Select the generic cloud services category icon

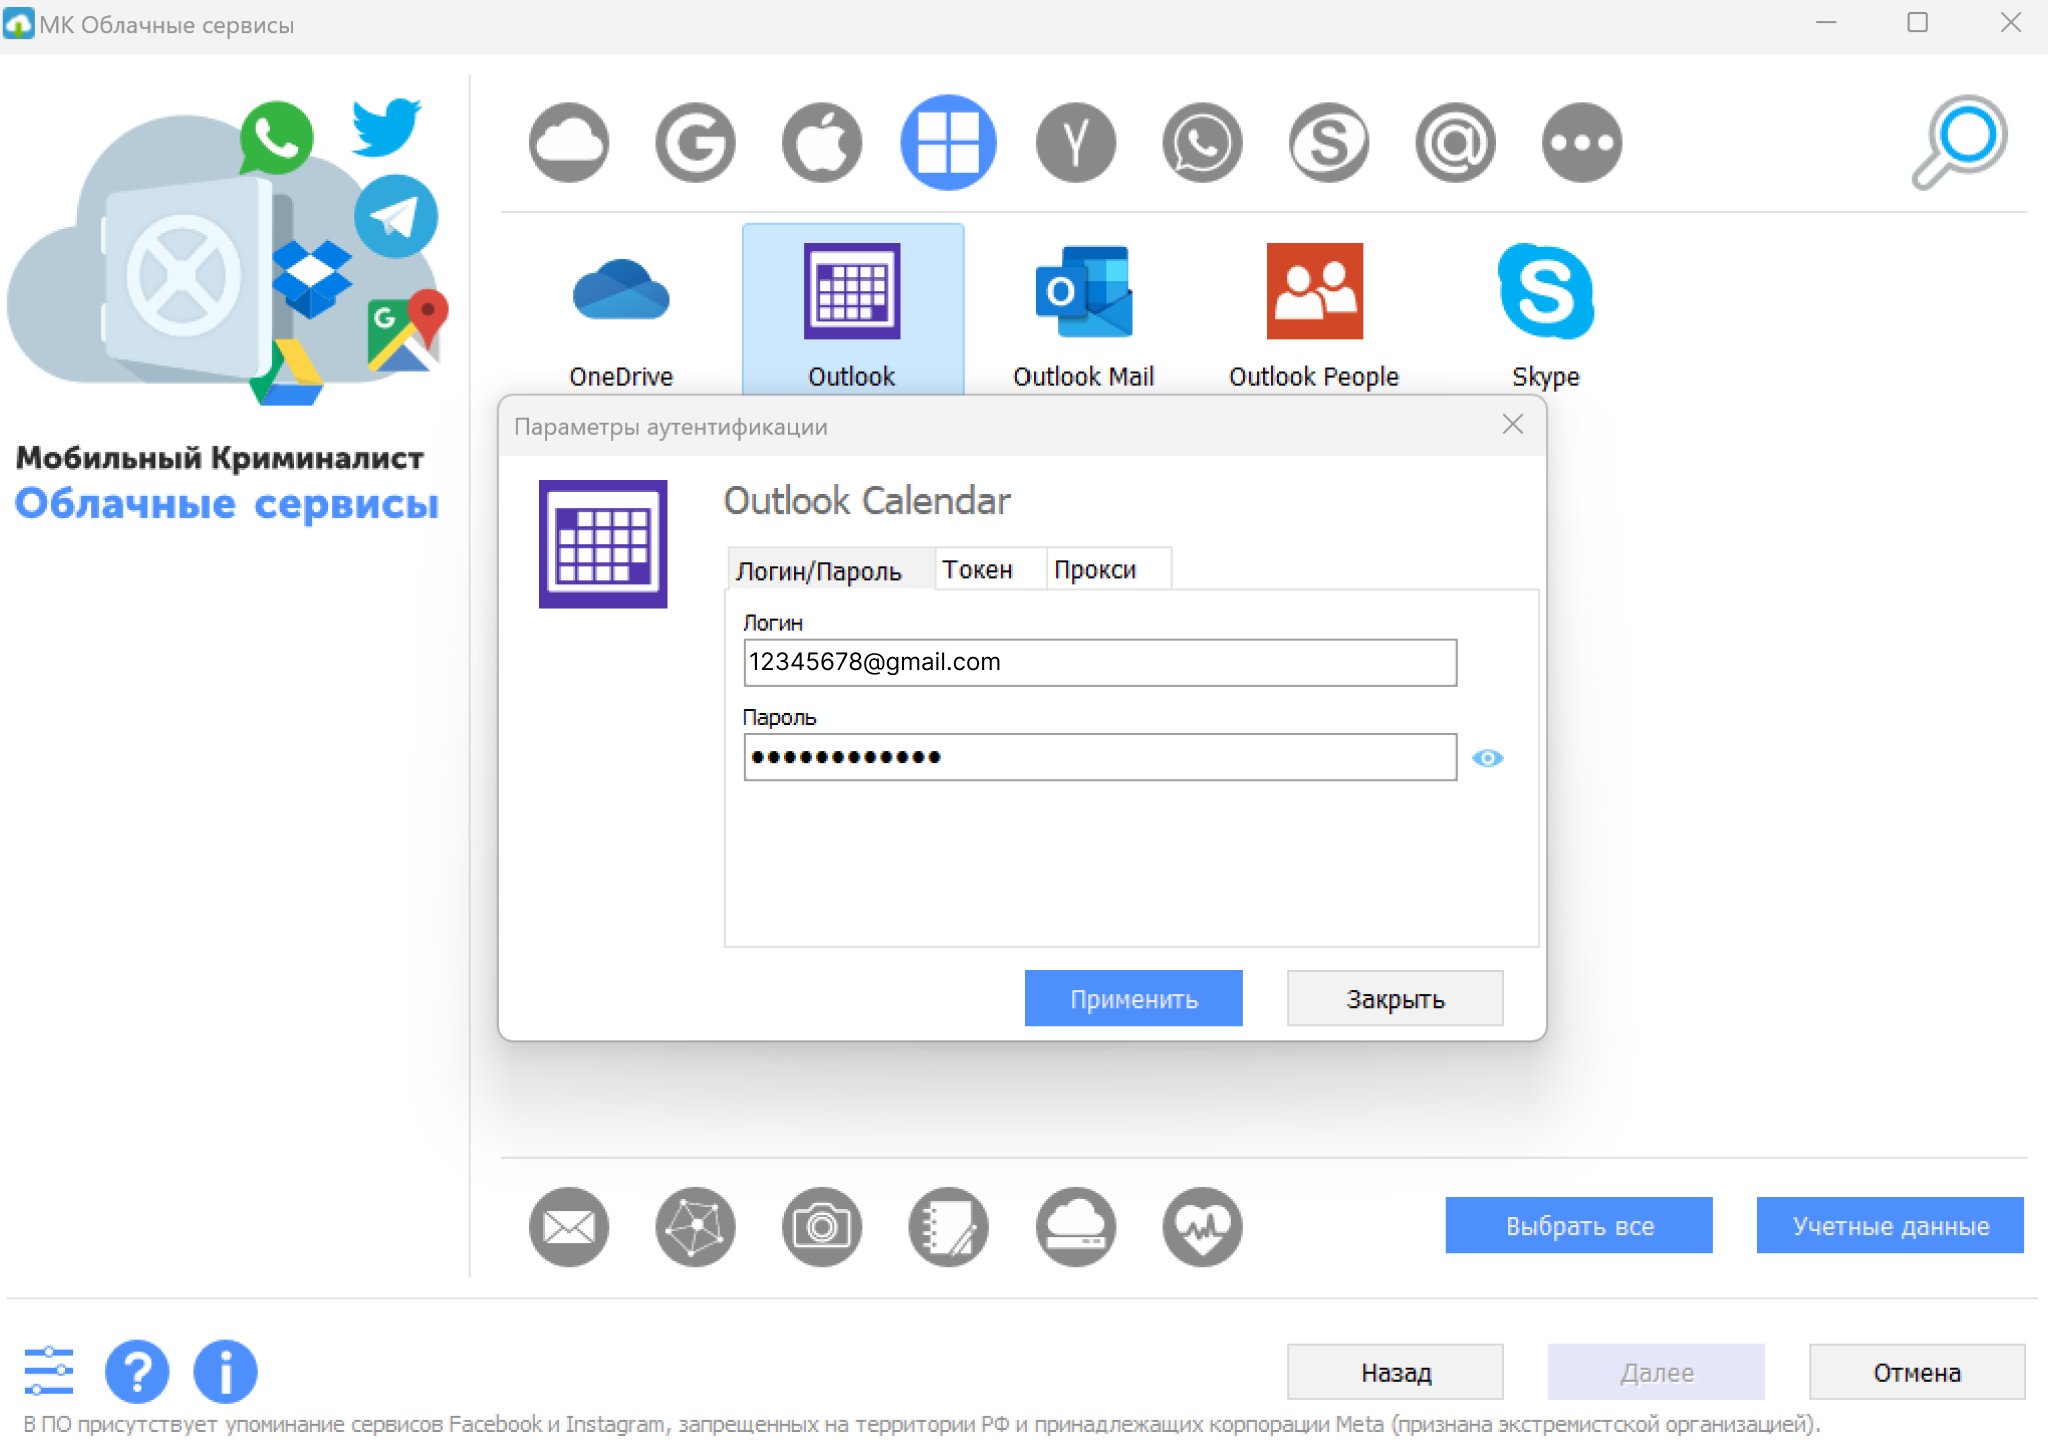click(569, 143)
